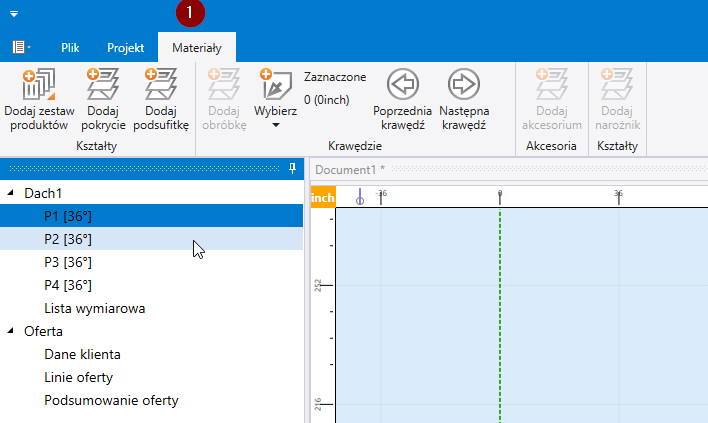Go to Następna krawędź arrow
708x423 pixels.
coord(462,84)
